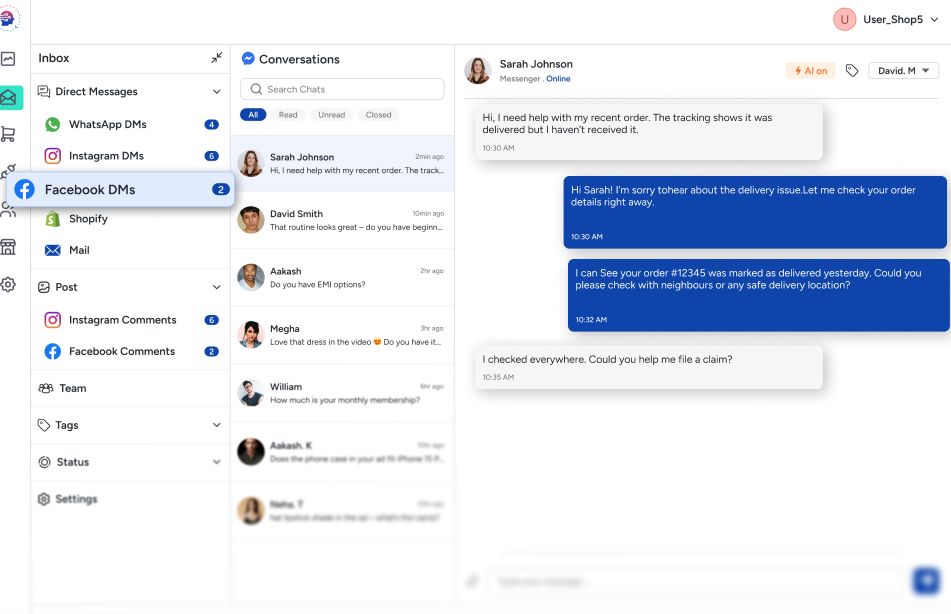Collapse the Inbox panel with arrows icon

pos(217,58)
